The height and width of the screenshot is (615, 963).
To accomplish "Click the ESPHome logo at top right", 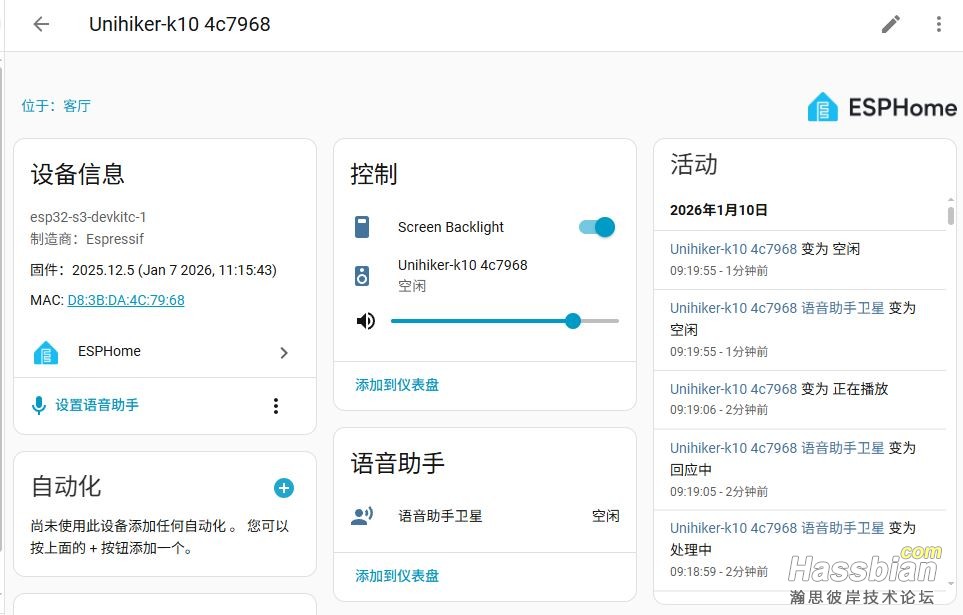I will point(882,107).
